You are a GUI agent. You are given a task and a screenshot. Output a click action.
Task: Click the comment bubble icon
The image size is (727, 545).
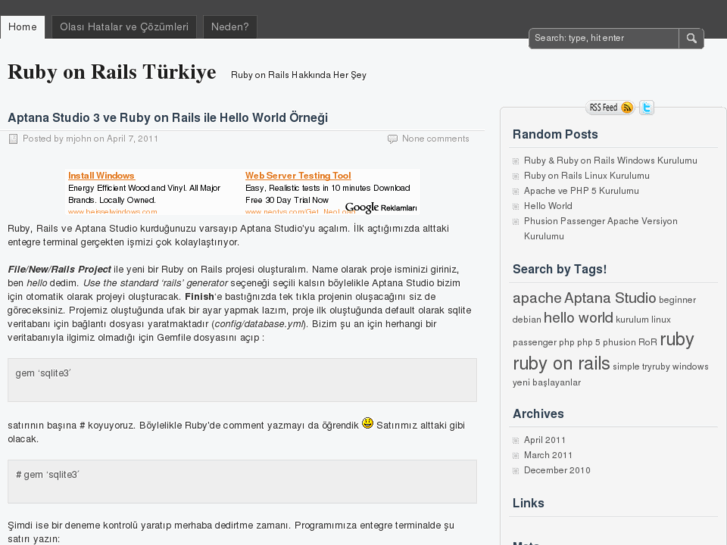click(x=392, y=139)
